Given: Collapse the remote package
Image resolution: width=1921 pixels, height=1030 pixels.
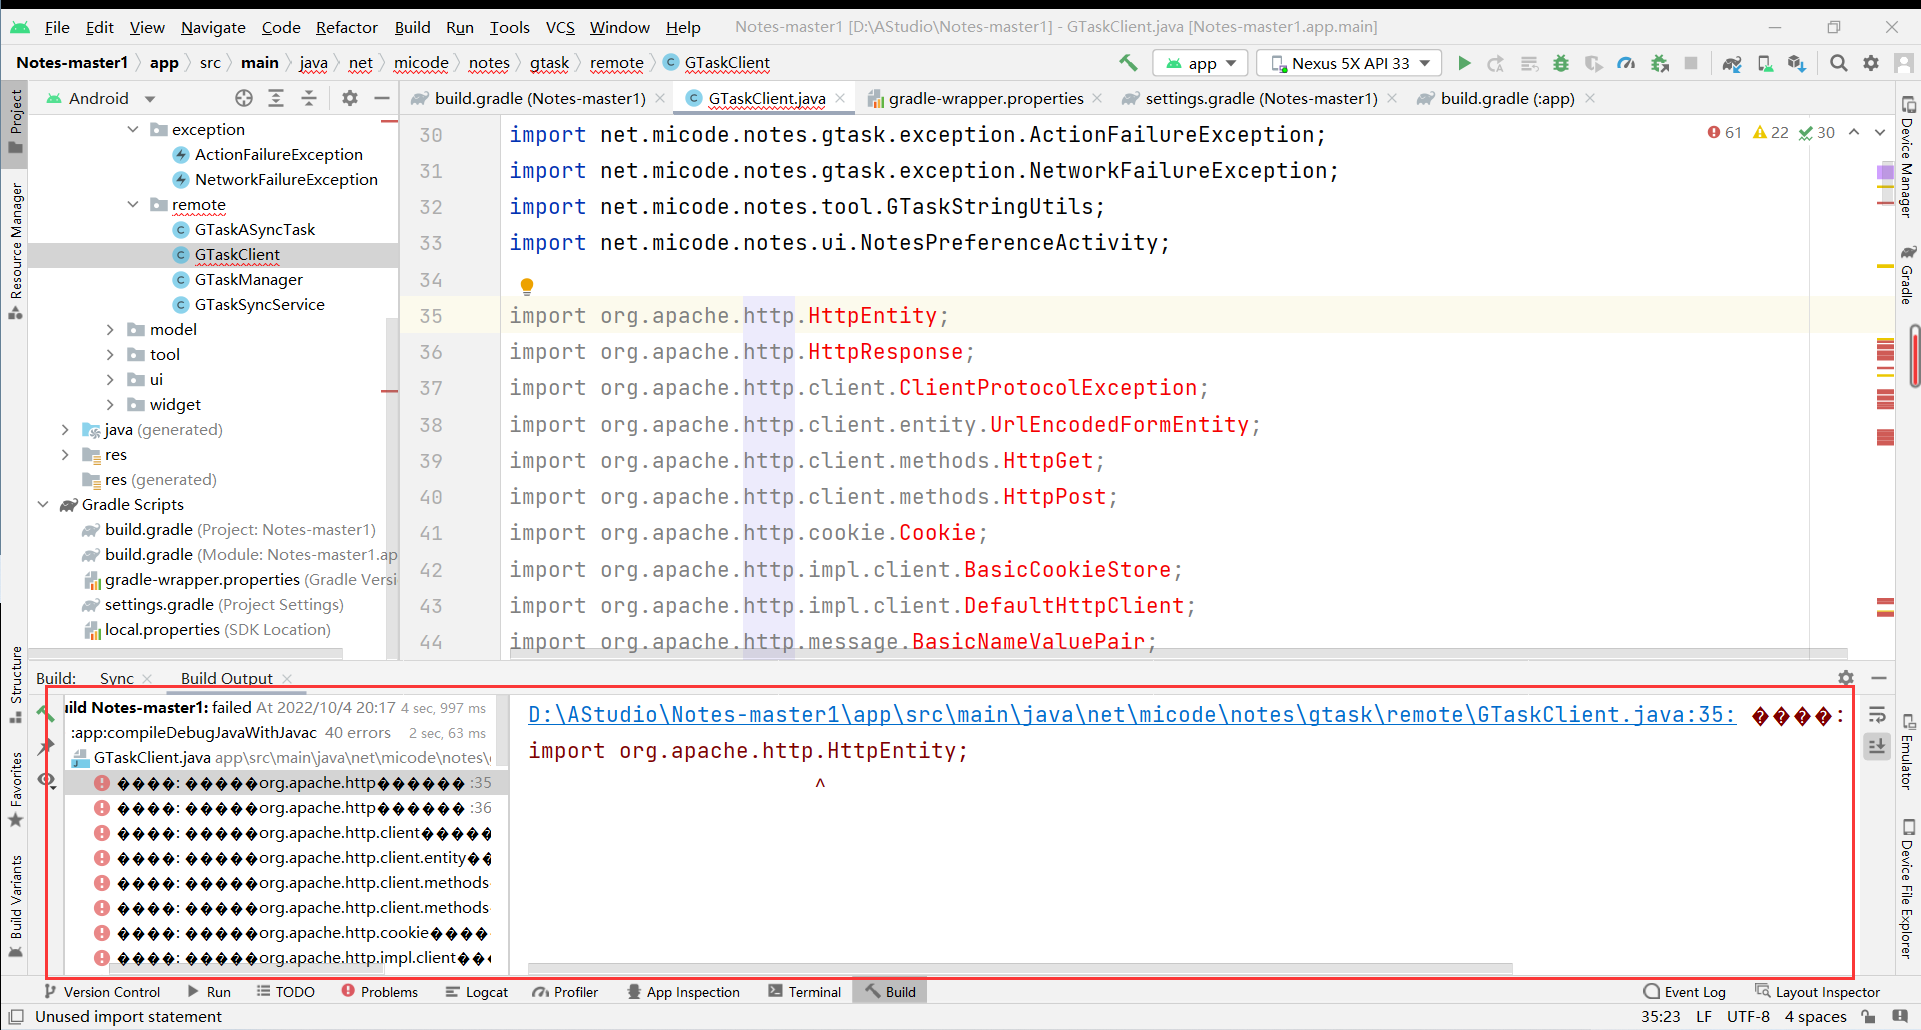Looking at the screenshot, I should (133, 204).
